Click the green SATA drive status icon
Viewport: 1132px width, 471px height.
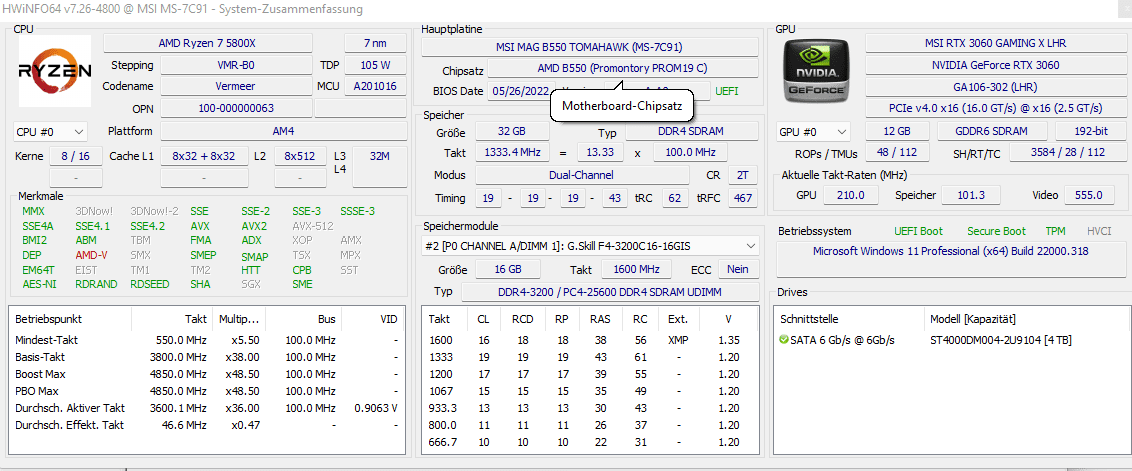click(784, 340)
